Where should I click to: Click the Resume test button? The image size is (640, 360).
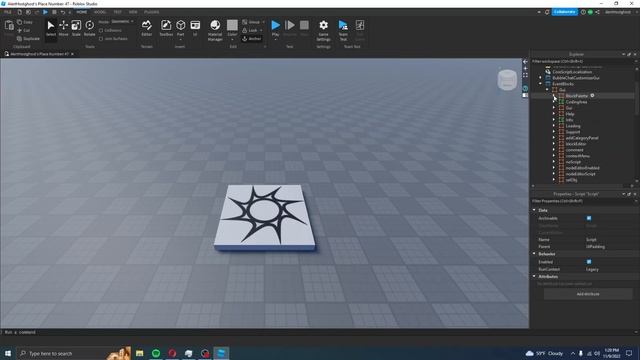tap(290, 29)
